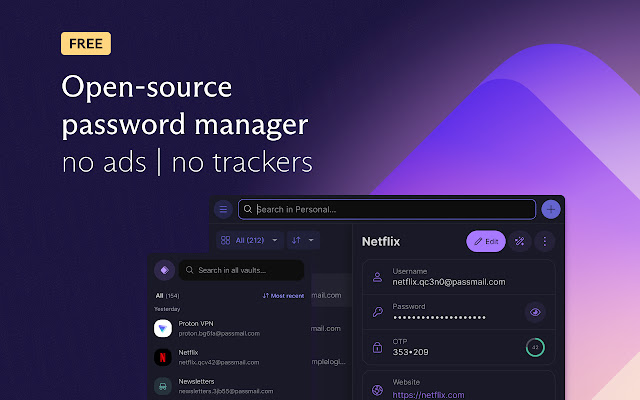Viewport: 640px width, 400px height.
Task: Click the yellow FREE badge
Action: (86, 43)
